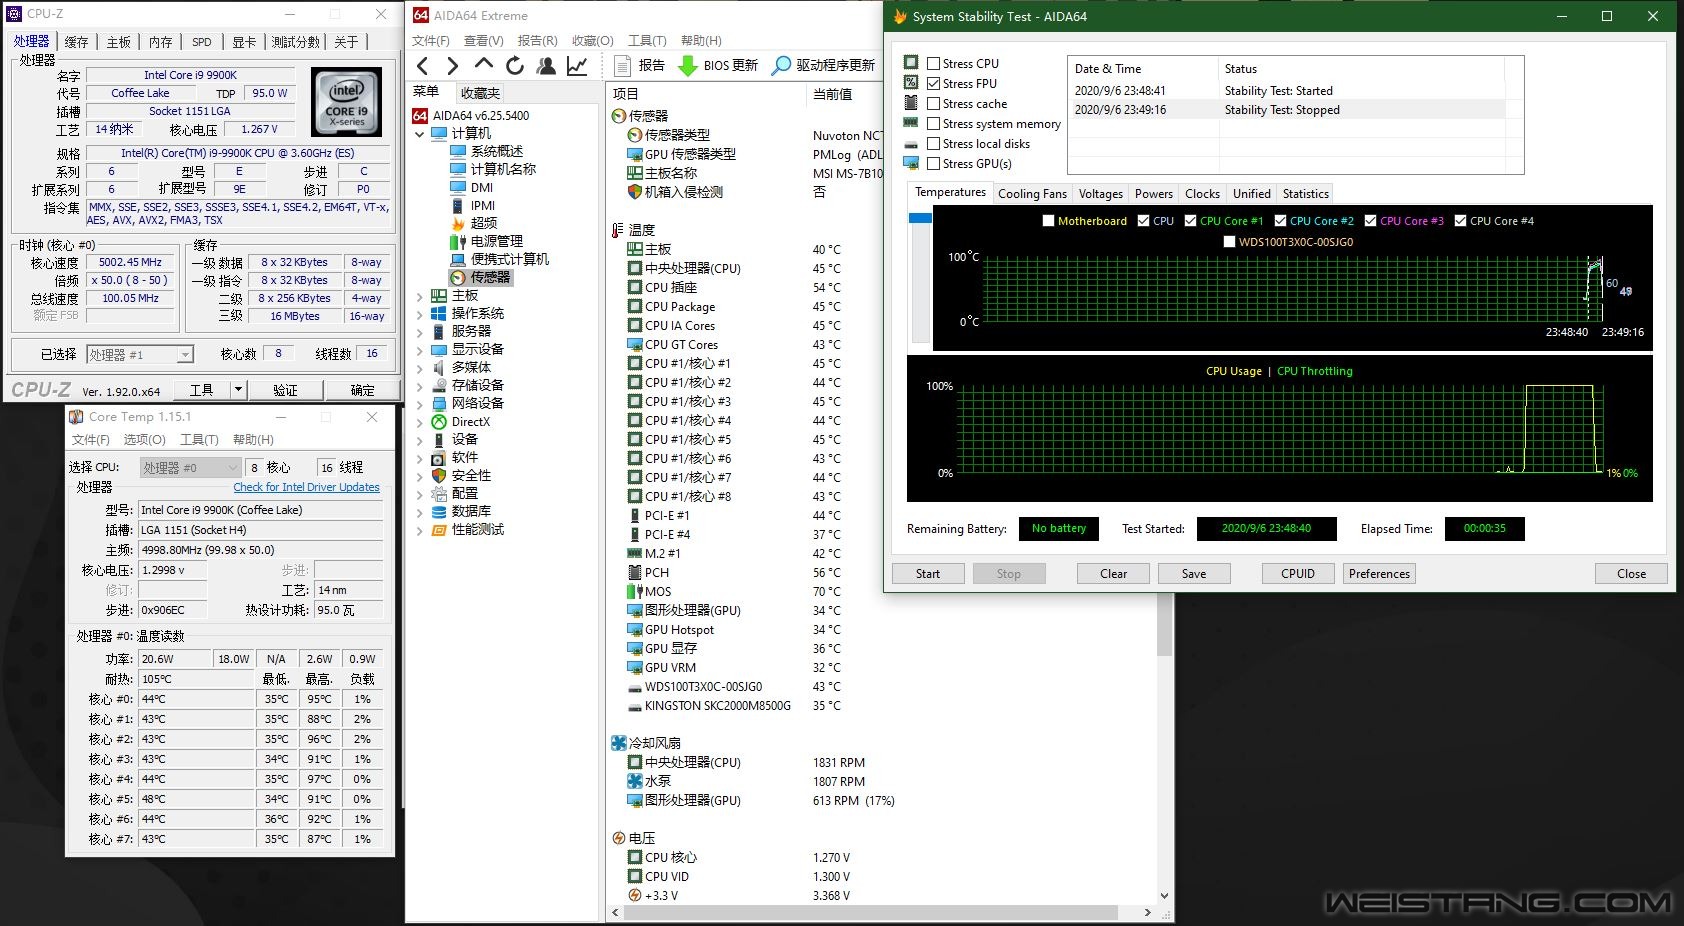Screen dimensions: 1684x926
Task: Click the BIOS 更新 download icon
Action: pos(688,66)
